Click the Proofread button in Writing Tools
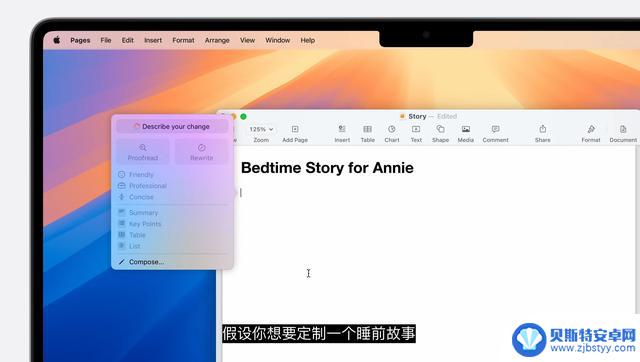The width and height of the screenshot is (640, 362). coord(143,152)
